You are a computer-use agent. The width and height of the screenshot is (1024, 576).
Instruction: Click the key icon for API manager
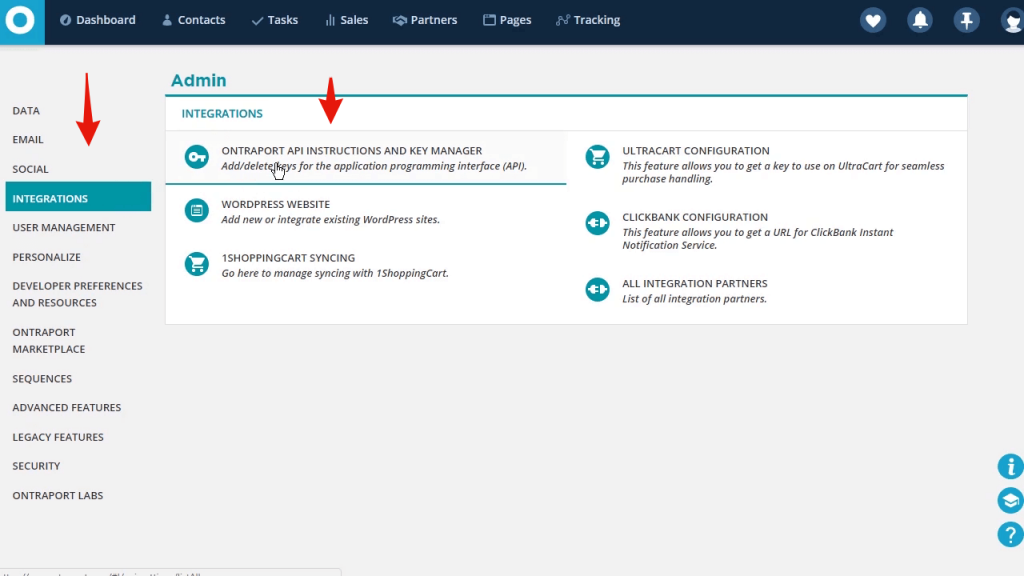click(197, 157)
